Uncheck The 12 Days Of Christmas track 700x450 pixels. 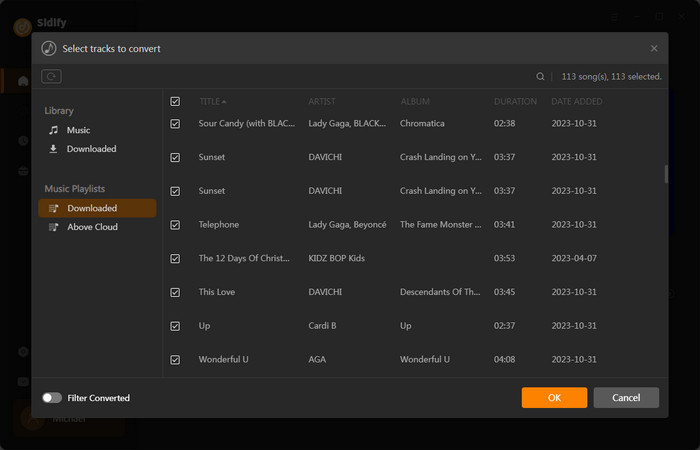[x=175, y=258]
